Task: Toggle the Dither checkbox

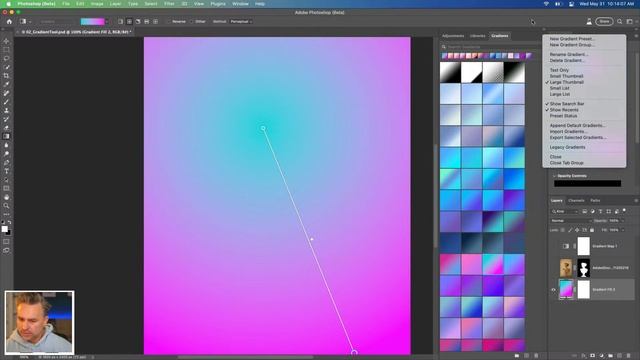Action: tap(191, 22)
